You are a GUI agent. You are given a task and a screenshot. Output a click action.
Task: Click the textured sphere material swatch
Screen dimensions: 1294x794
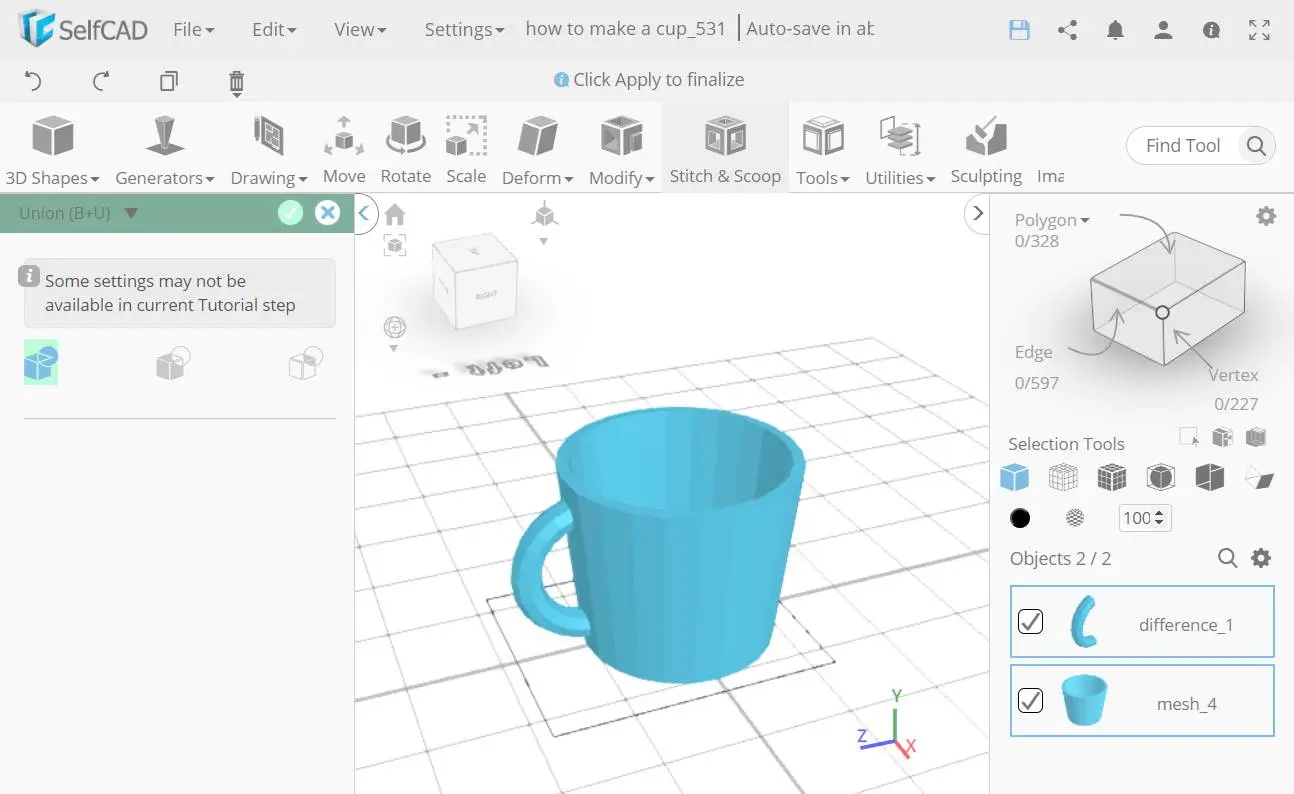tap(1075, 518)
